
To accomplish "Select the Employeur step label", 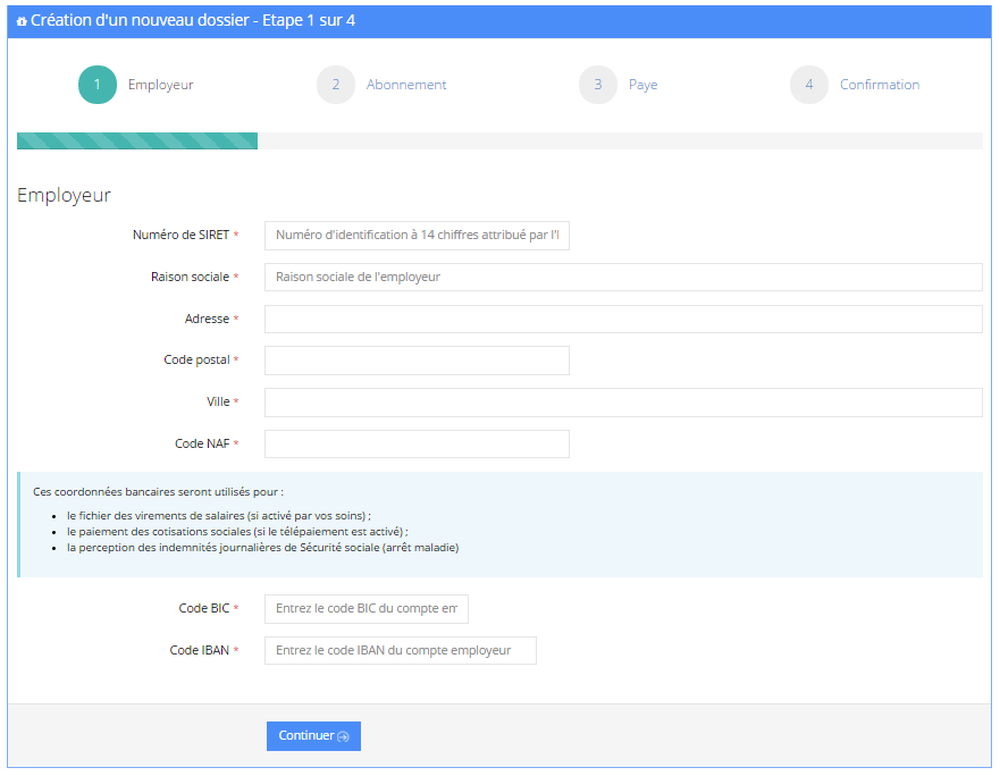I will 161,85.
